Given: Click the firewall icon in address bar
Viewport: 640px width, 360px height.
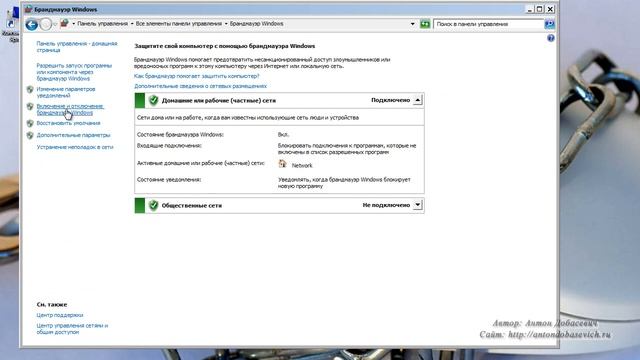Looking at the screenshot, I should pyautogui.click(x=64, y=23).
